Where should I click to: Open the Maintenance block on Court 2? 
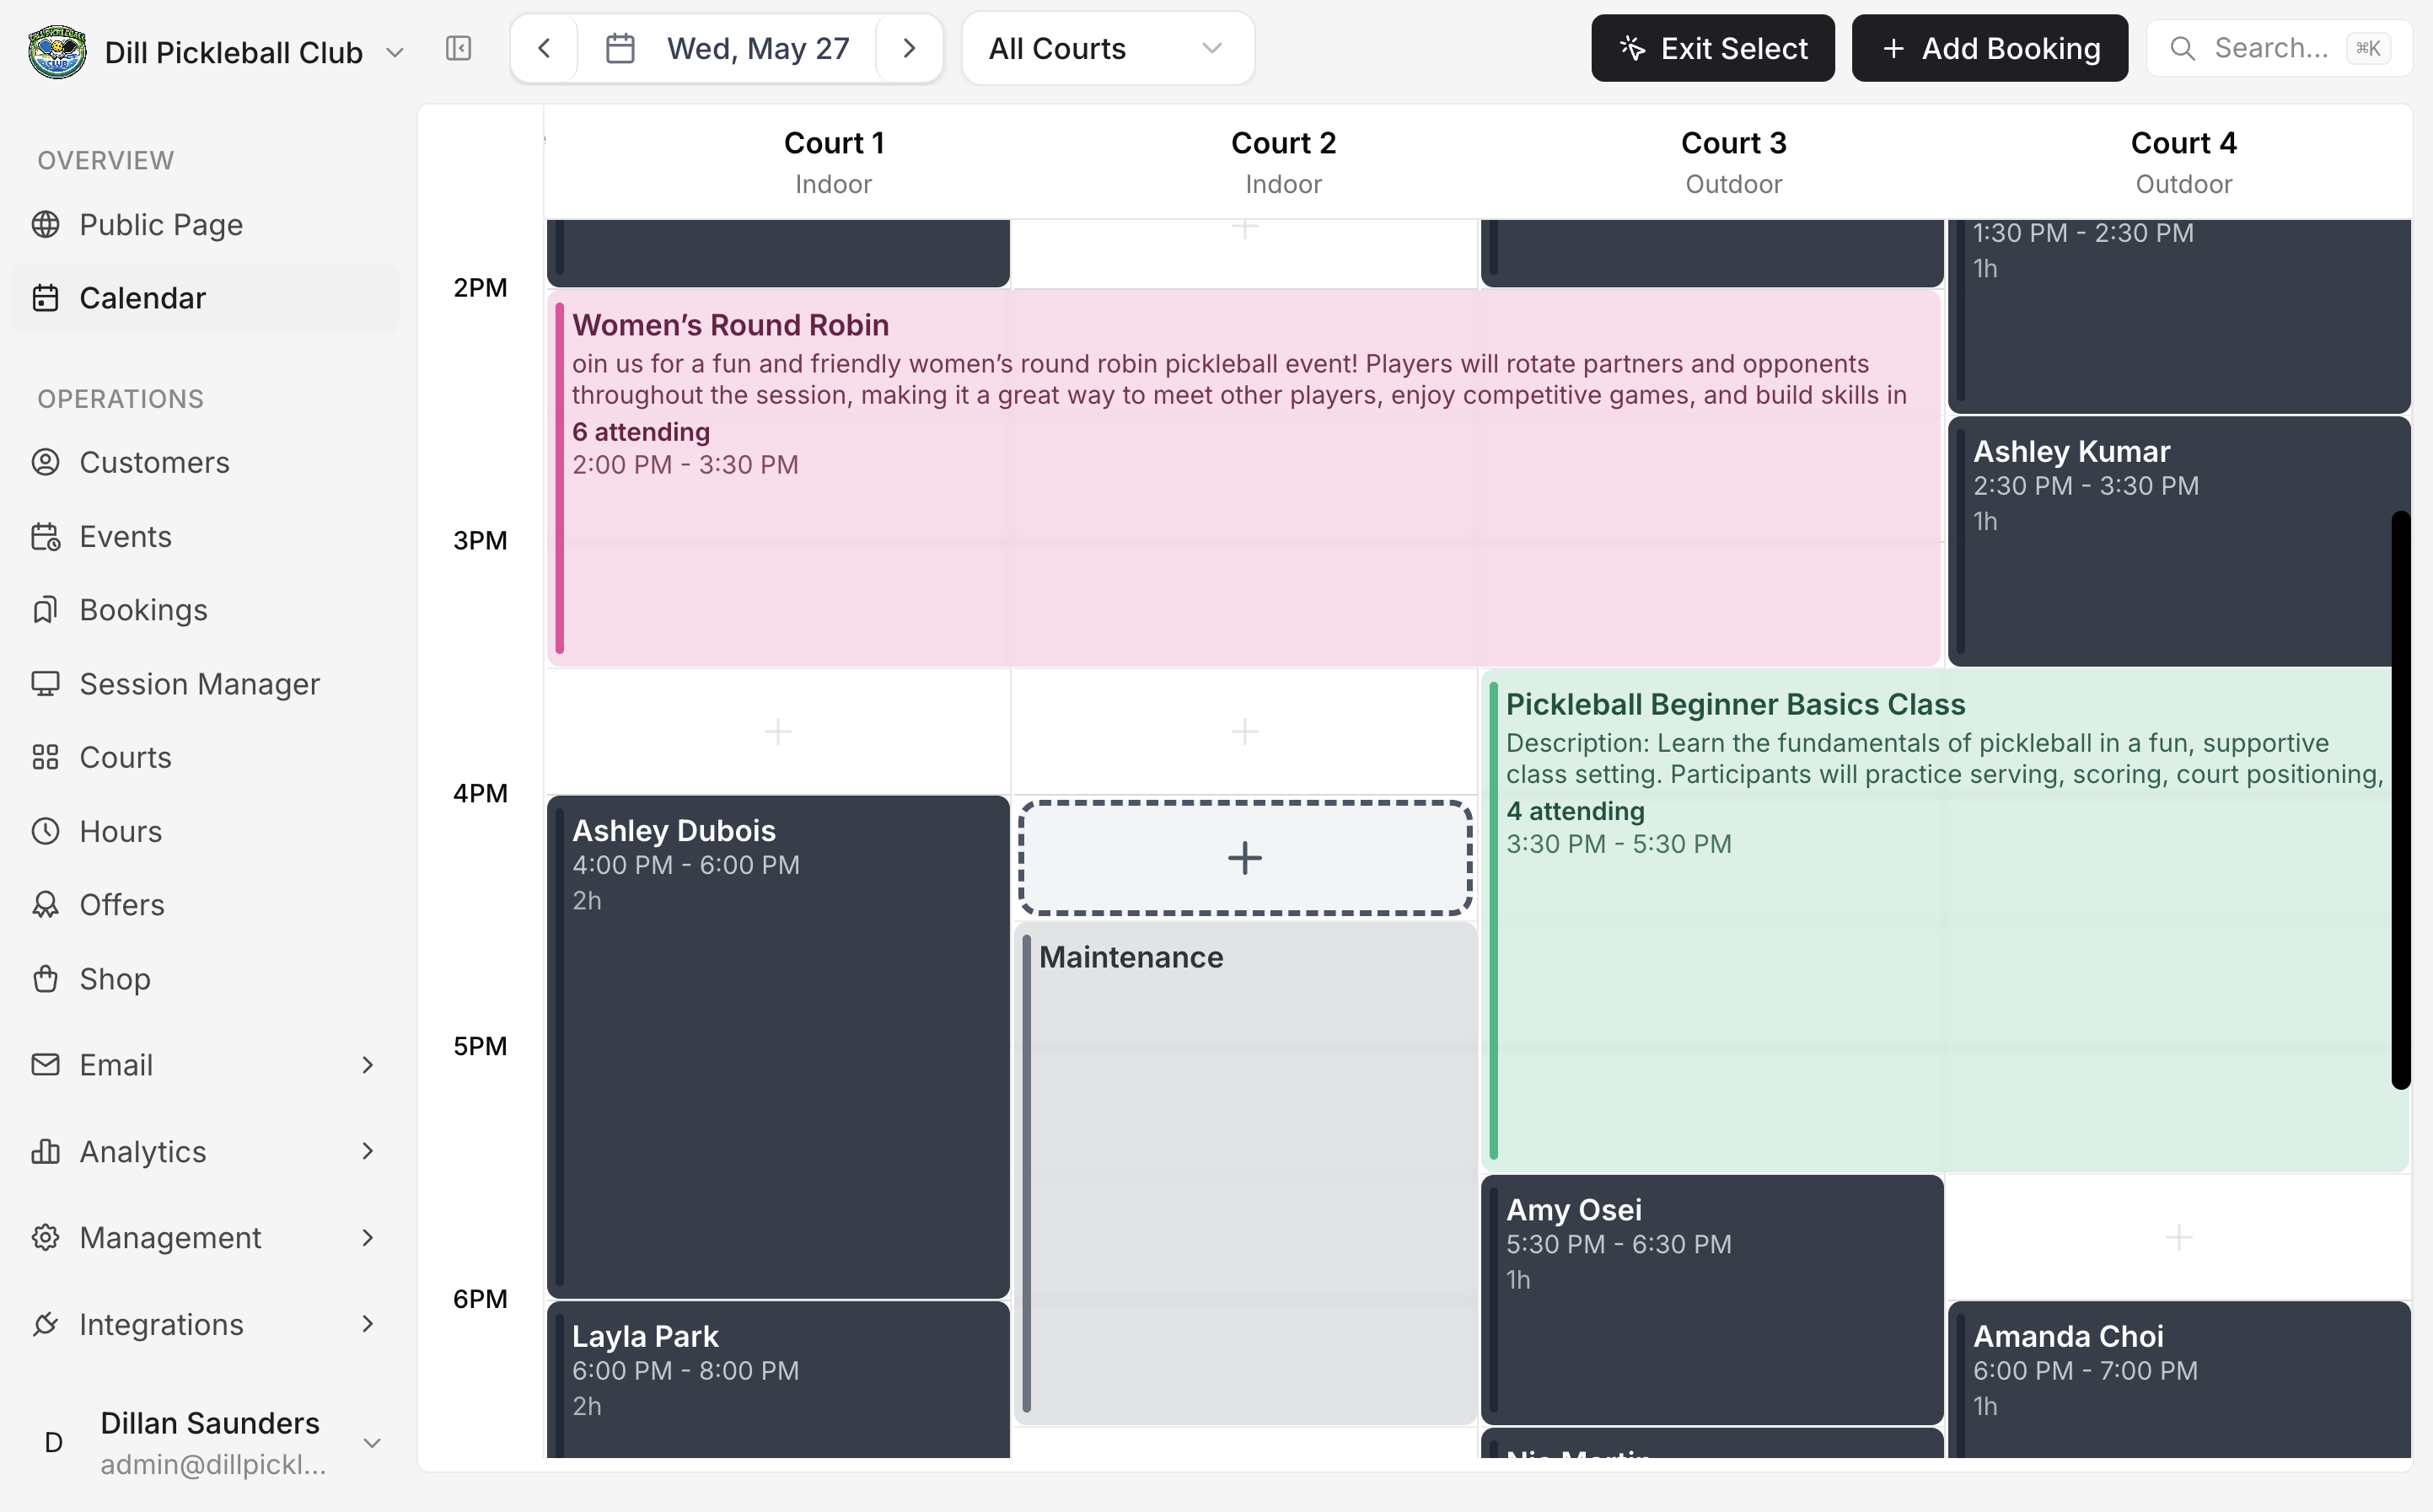click(x=1245, y=1172)
